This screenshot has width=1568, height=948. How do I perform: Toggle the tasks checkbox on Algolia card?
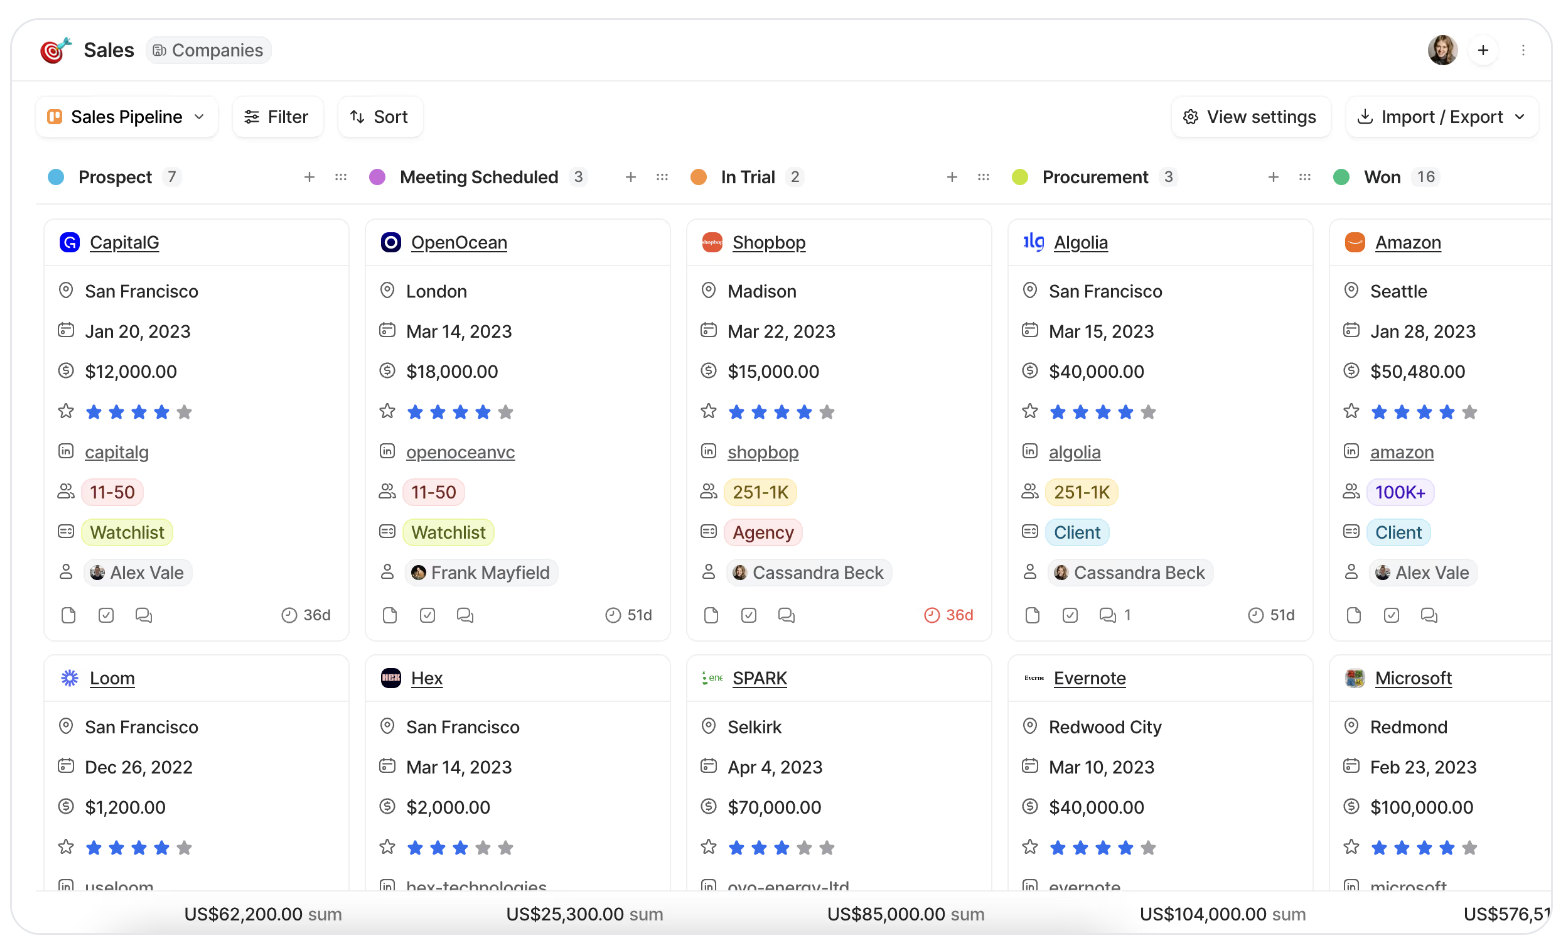tap(1070, 615)
